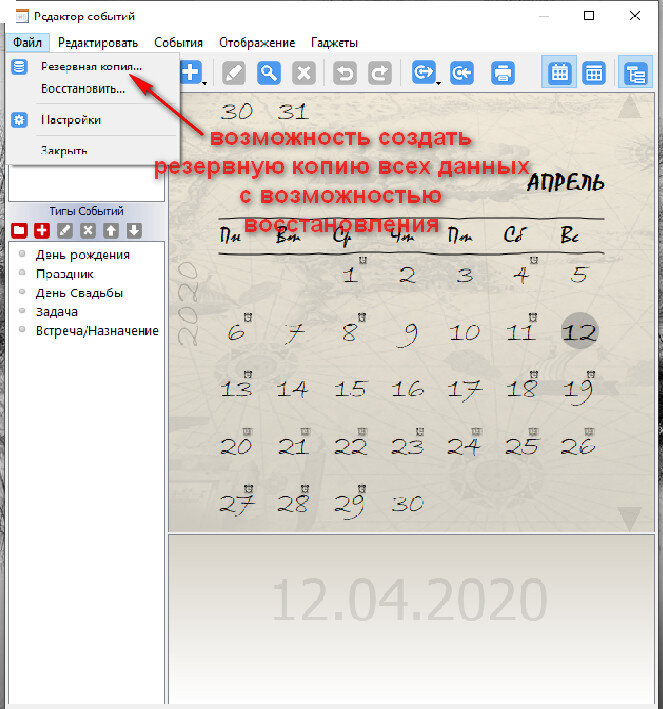The width and height of the screenshot is (663, 709).
Task: Select April 4 in calendar
Action: 521,275
